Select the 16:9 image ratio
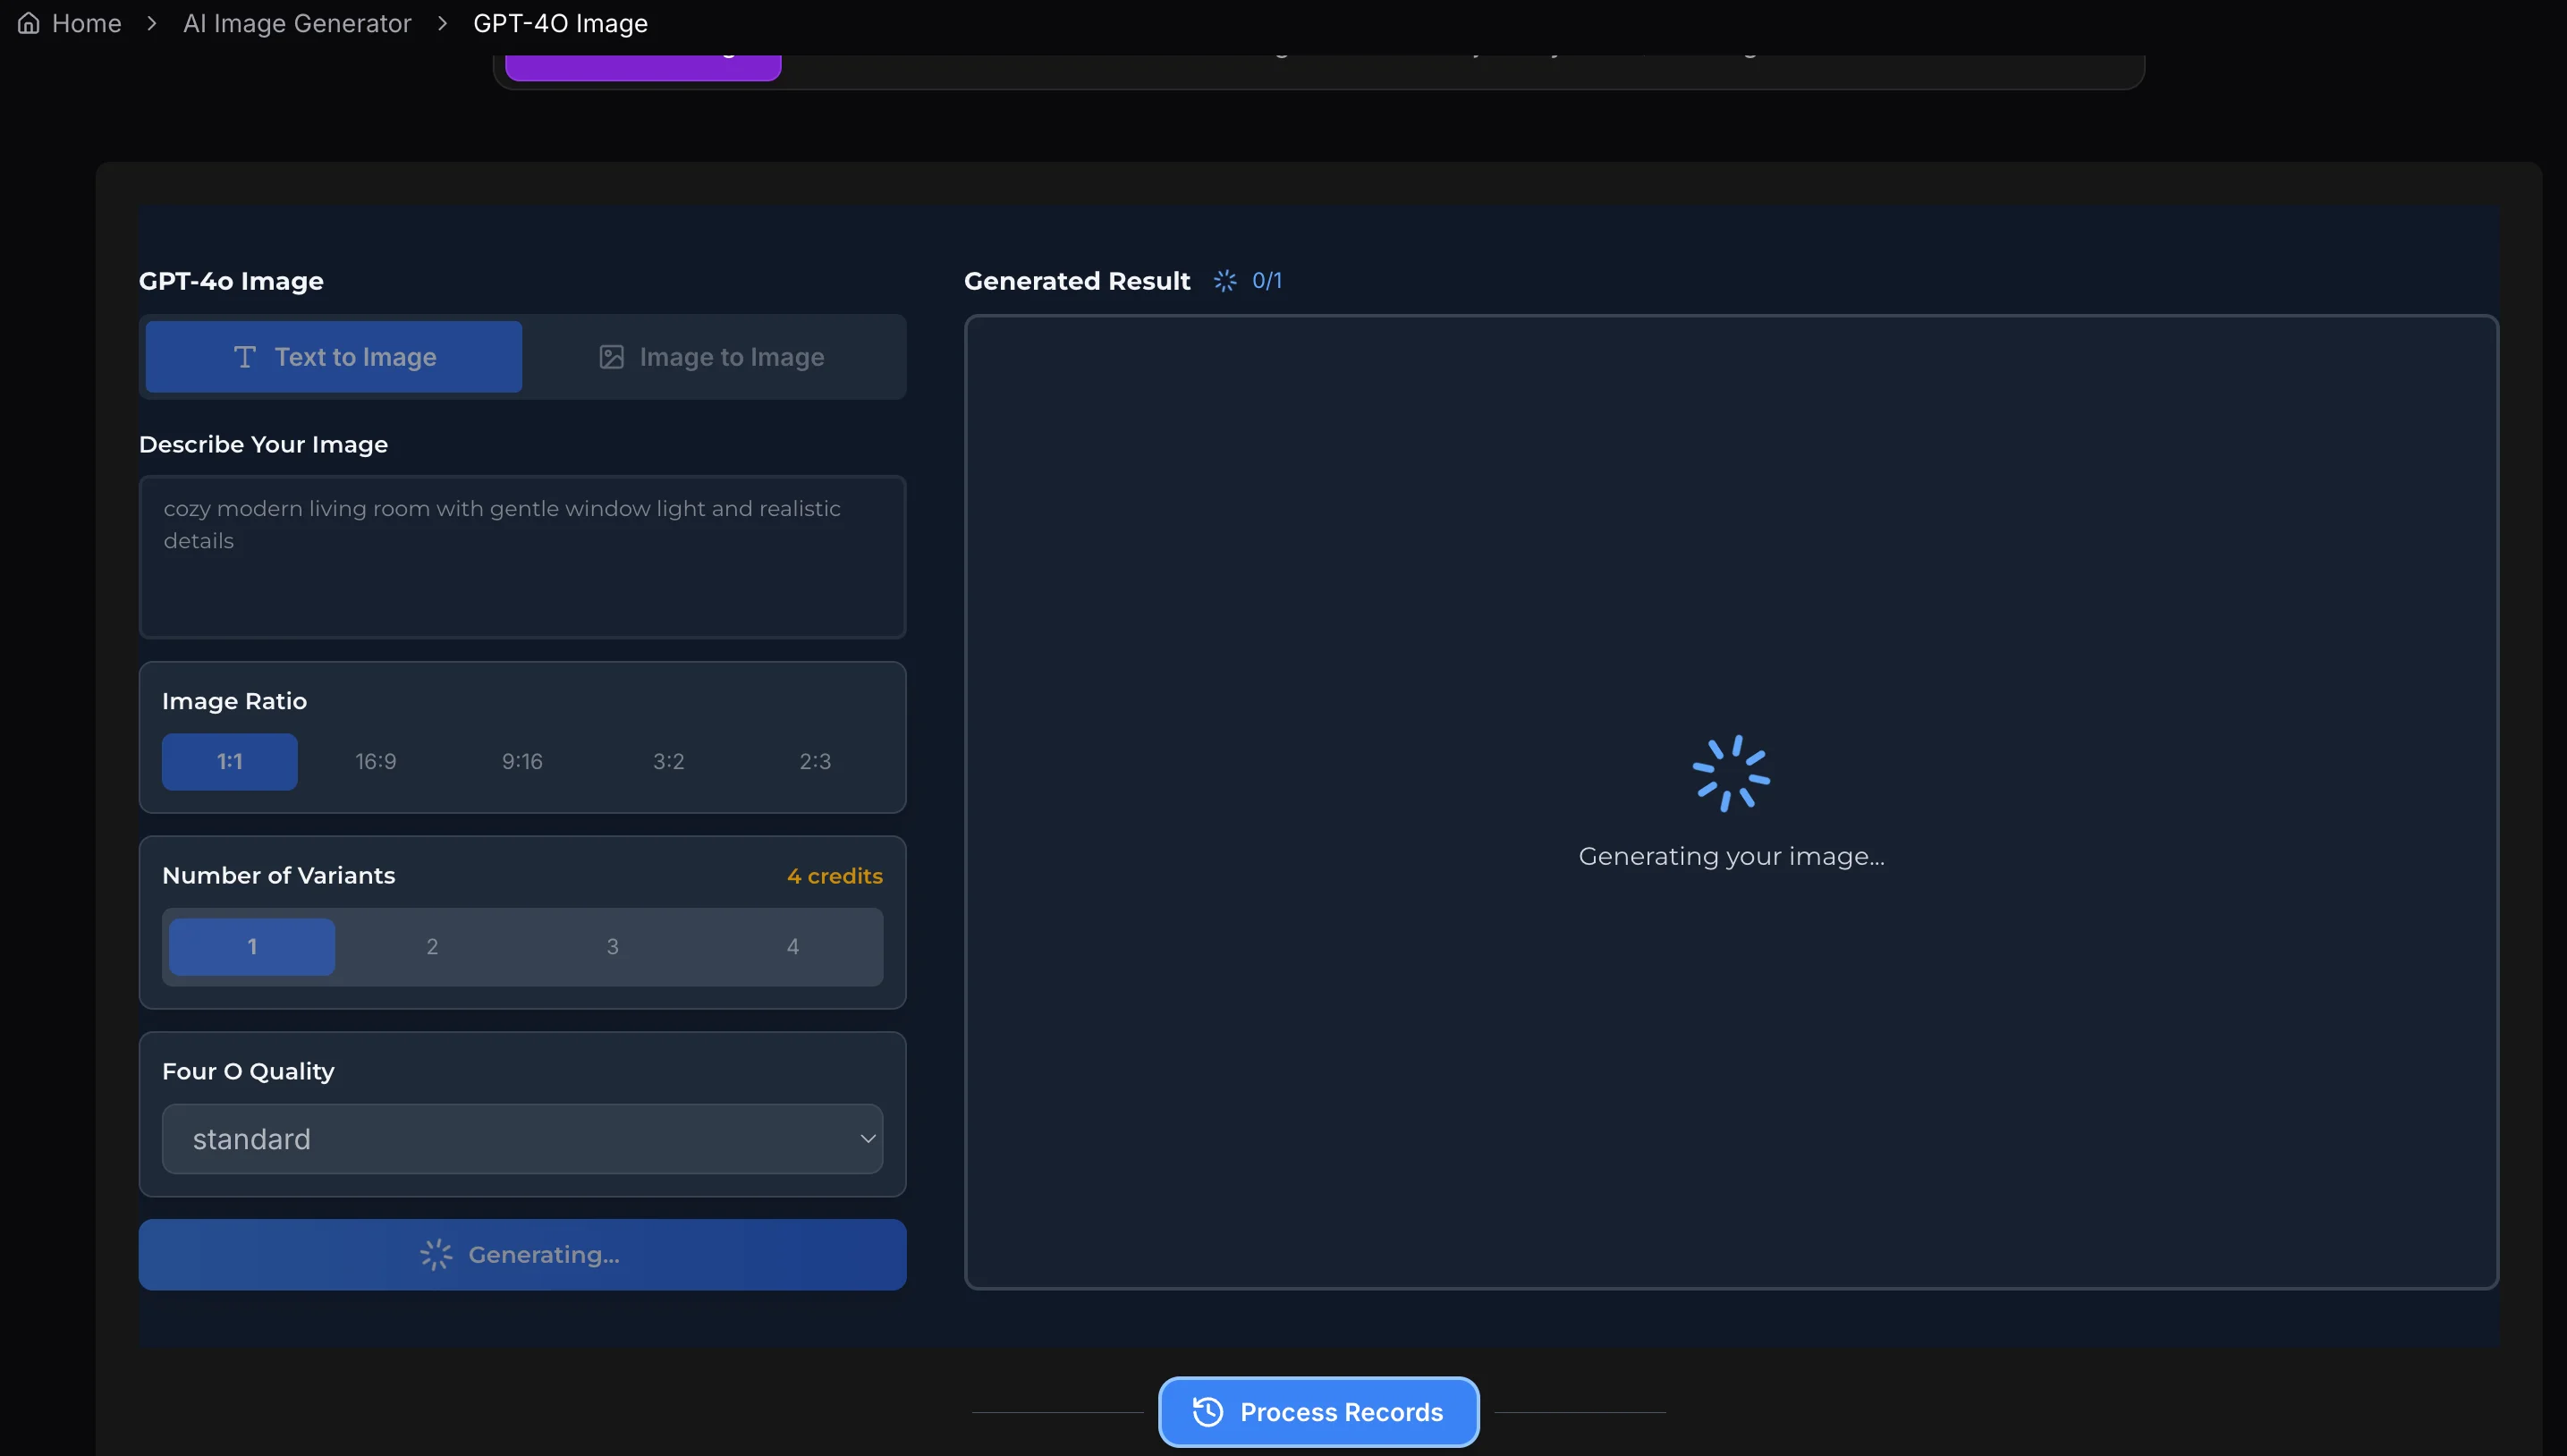This screenshot has width=2567, height=1456. [x=376, y=762]
